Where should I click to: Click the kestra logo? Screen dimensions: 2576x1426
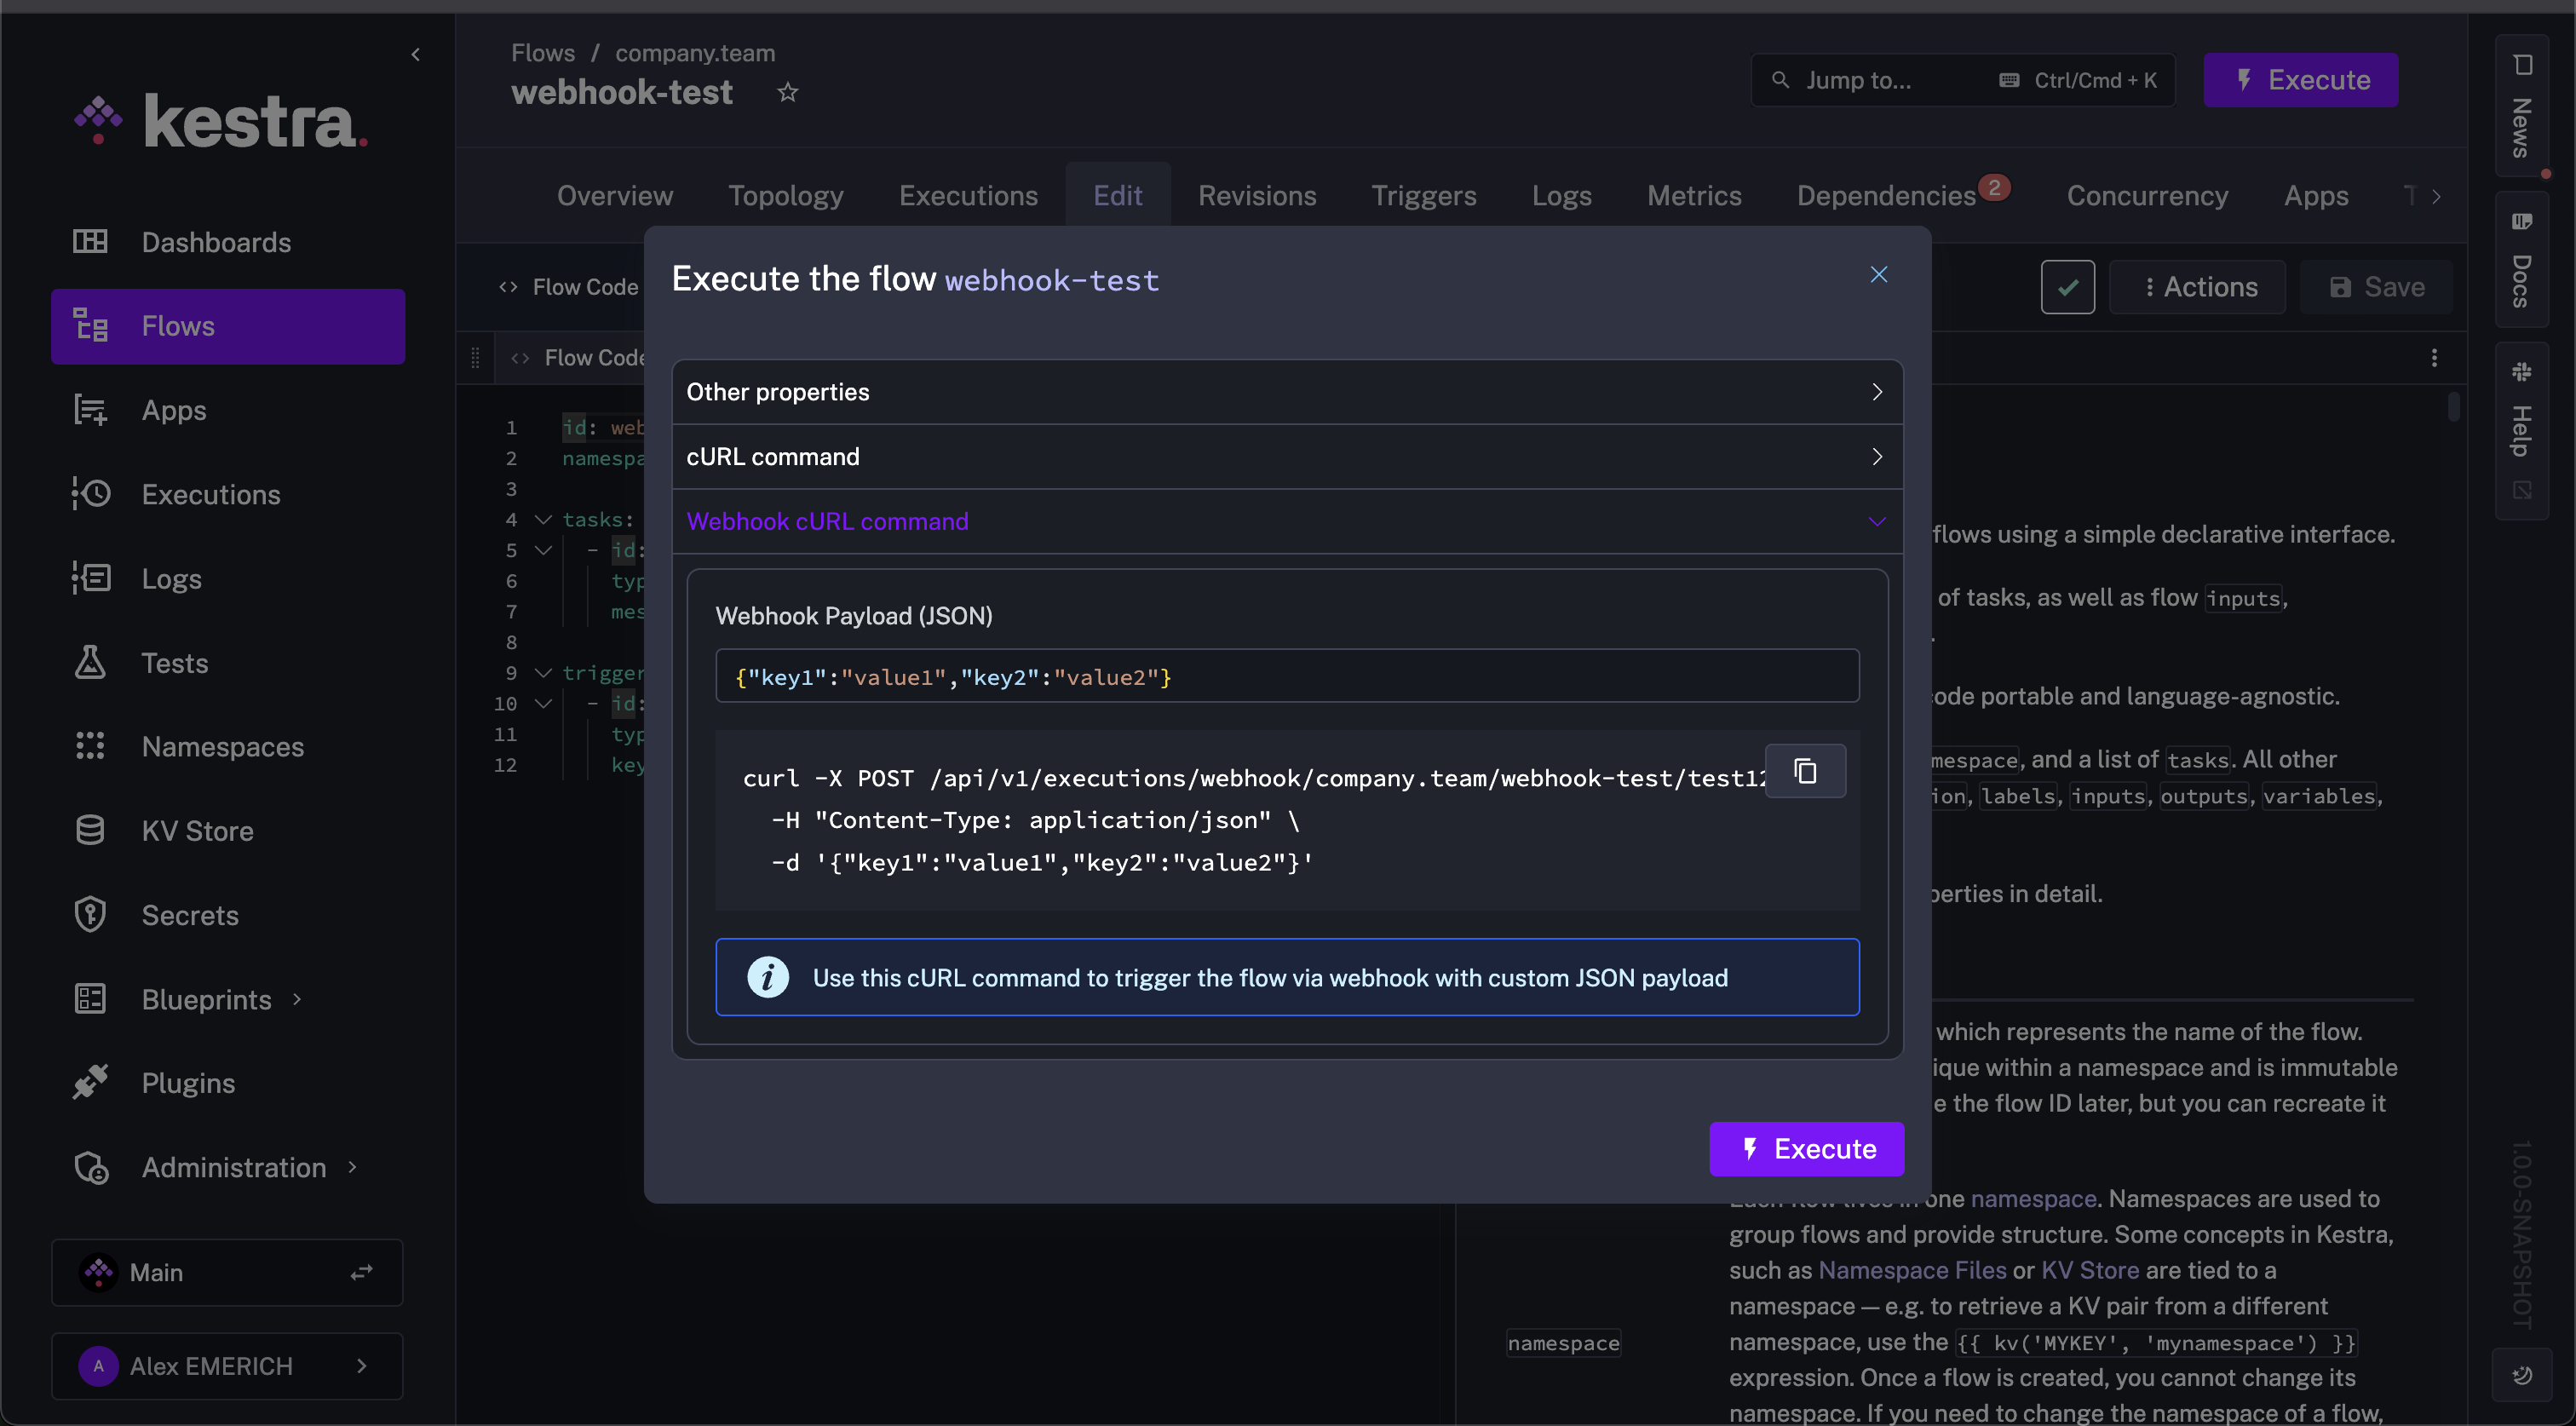[x=221, y=122]
